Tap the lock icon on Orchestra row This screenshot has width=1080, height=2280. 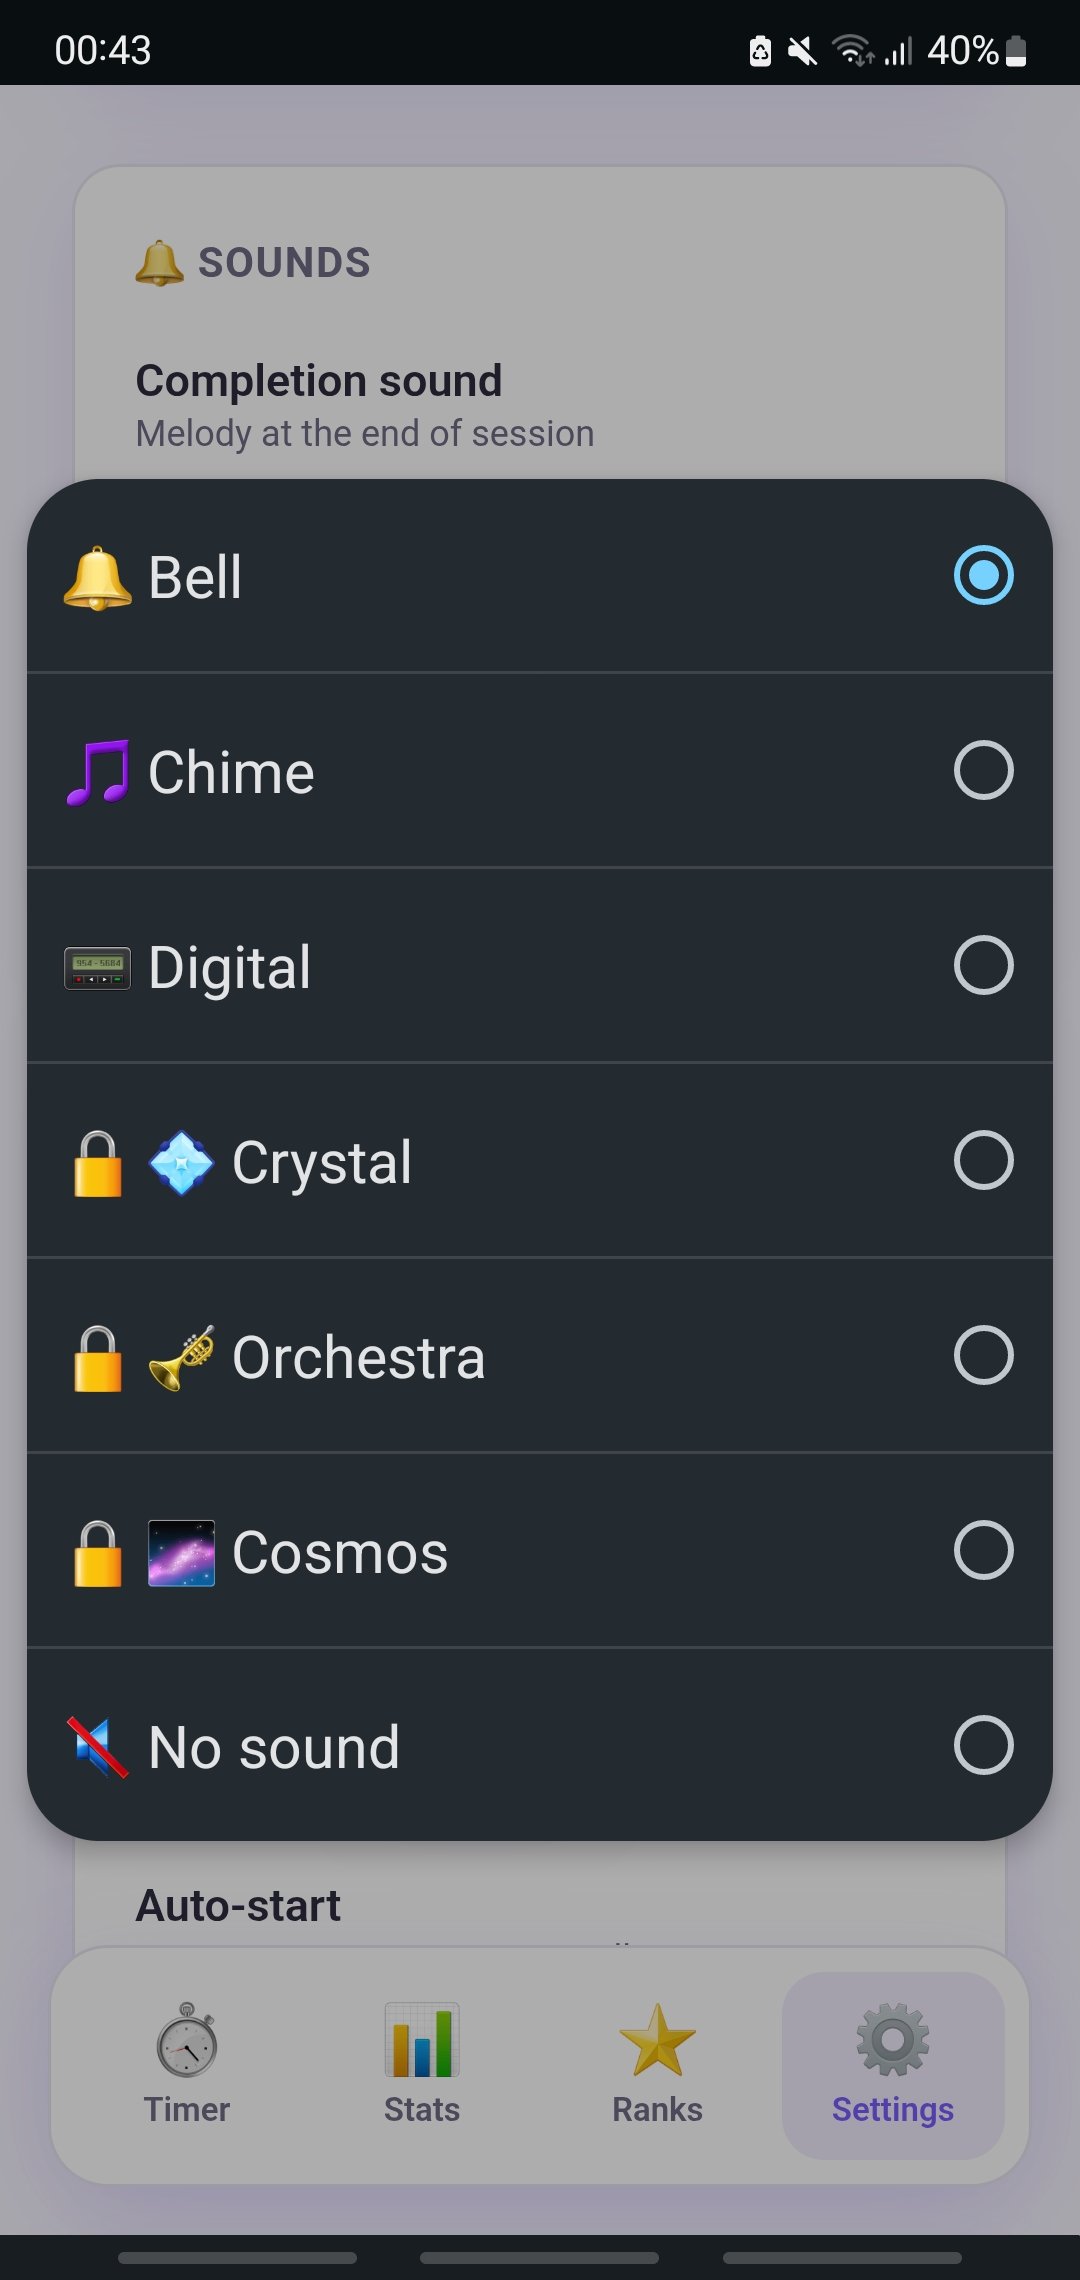pos(98,1358)
